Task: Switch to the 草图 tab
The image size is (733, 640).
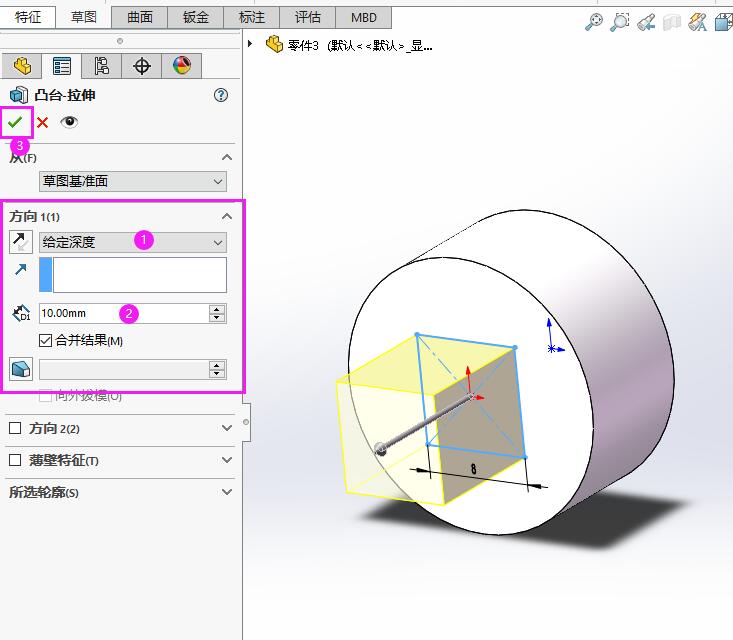Action: pyautogui.click(x=84, y=17)
